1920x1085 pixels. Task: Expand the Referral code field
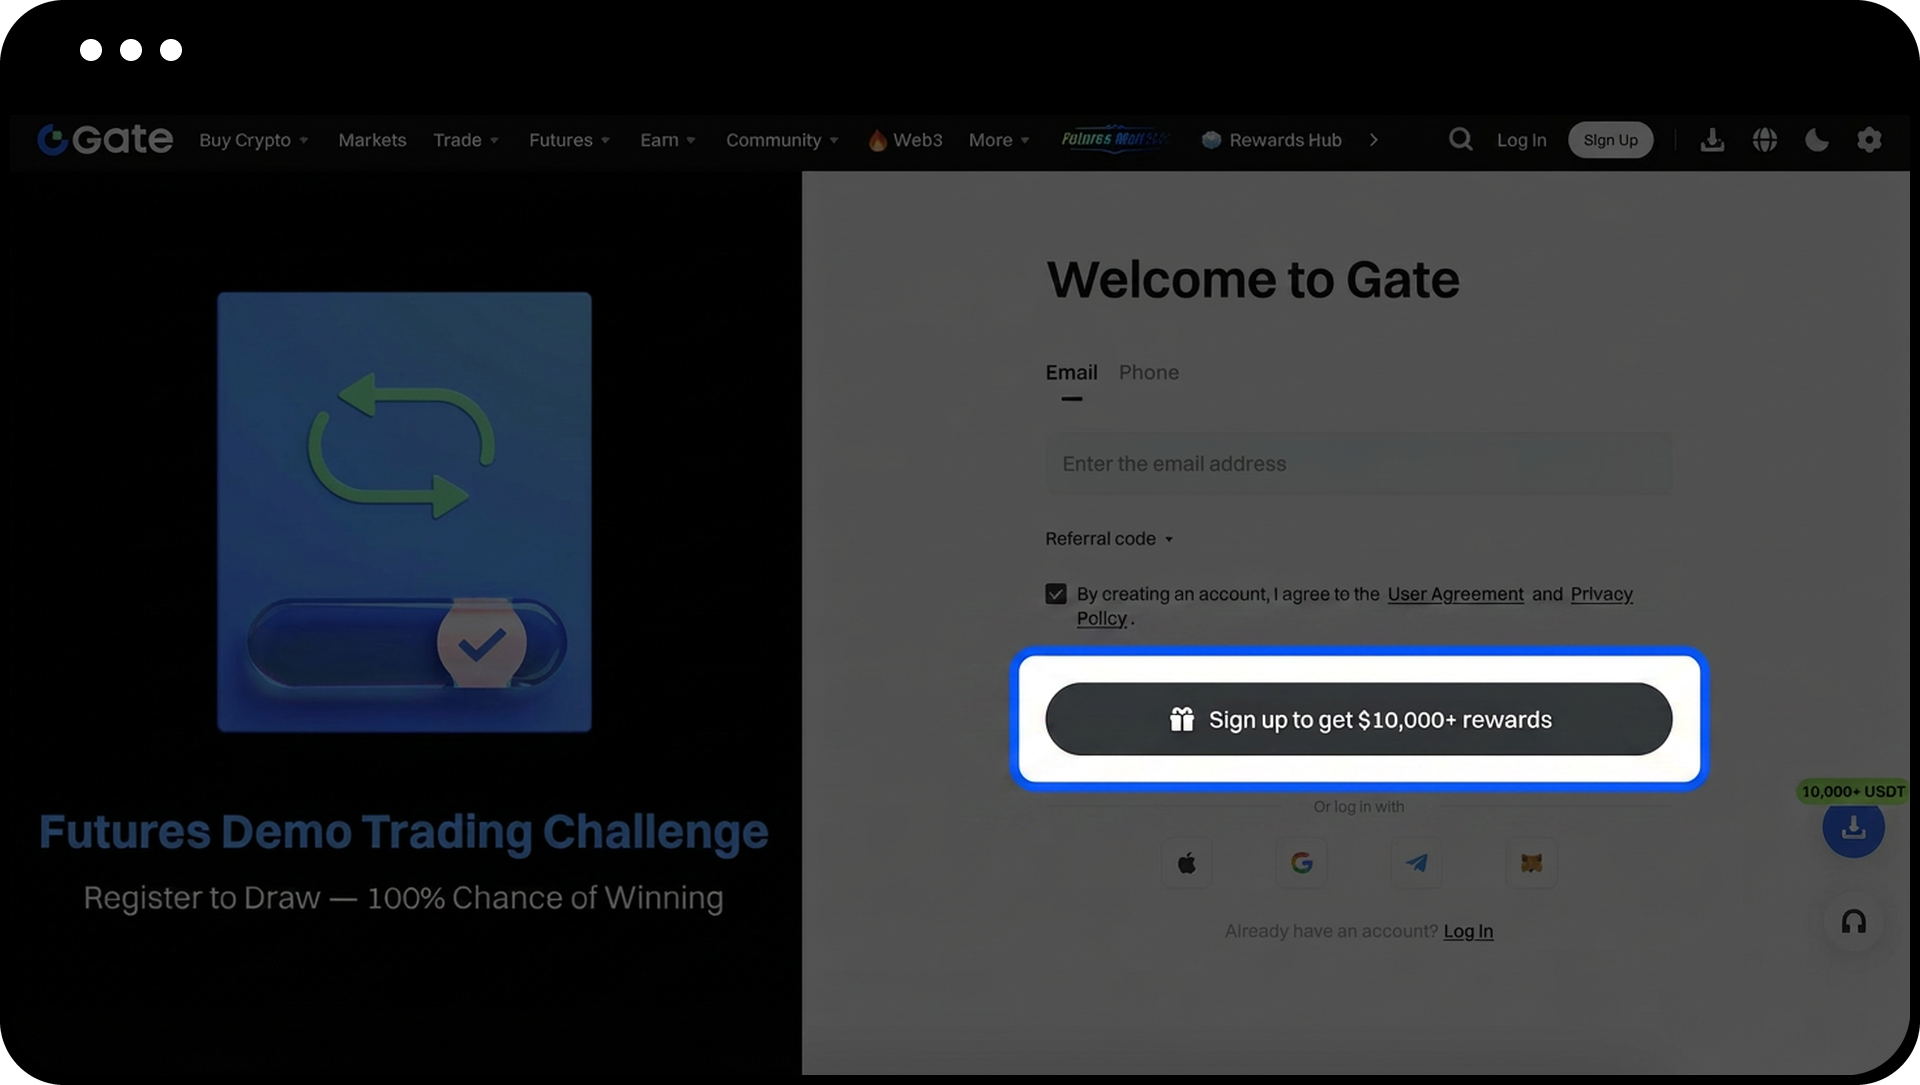pos(1109,539)
